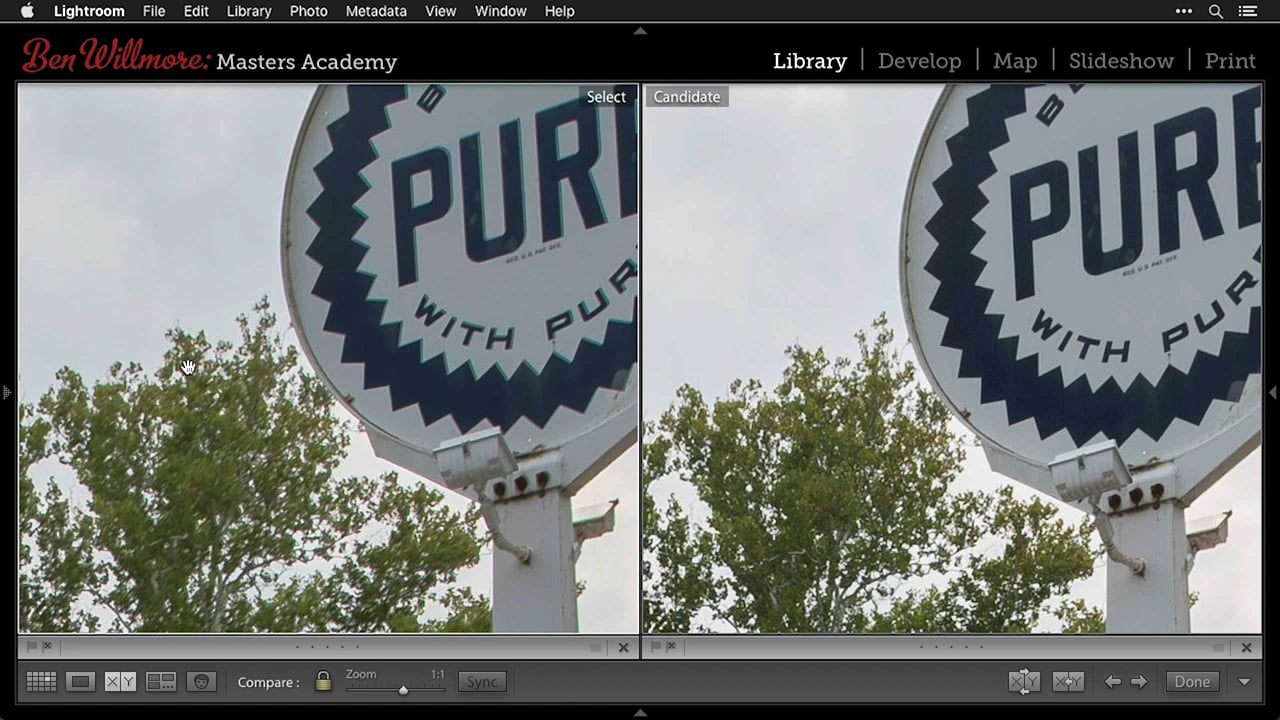Switch to the Develop module

click(919, 61)
